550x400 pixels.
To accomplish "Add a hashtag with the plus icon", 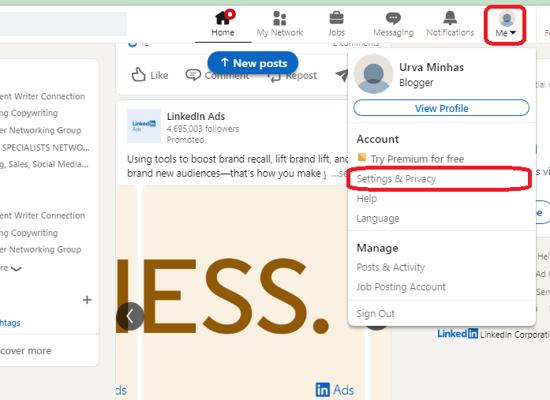I will (87, 300).
